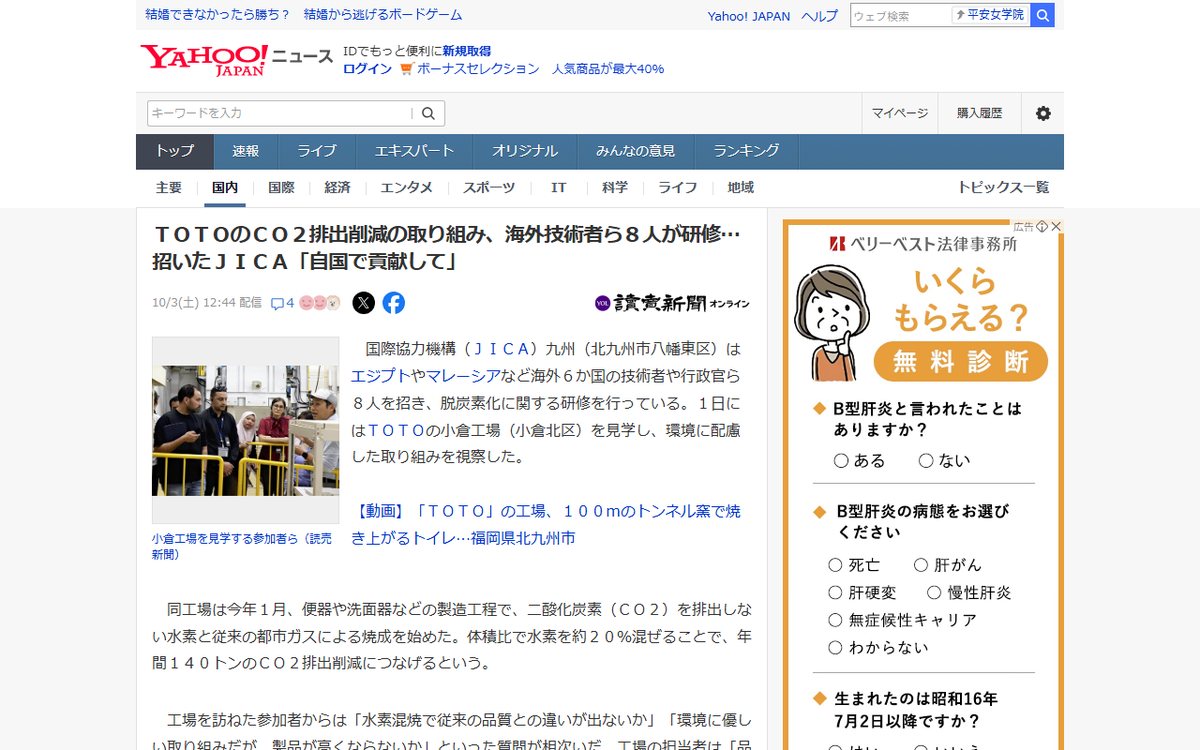Image resolution: width=1200 pixels, height=750 pixels.
Task: Select radio button ない
Action: tap(926, 461)
